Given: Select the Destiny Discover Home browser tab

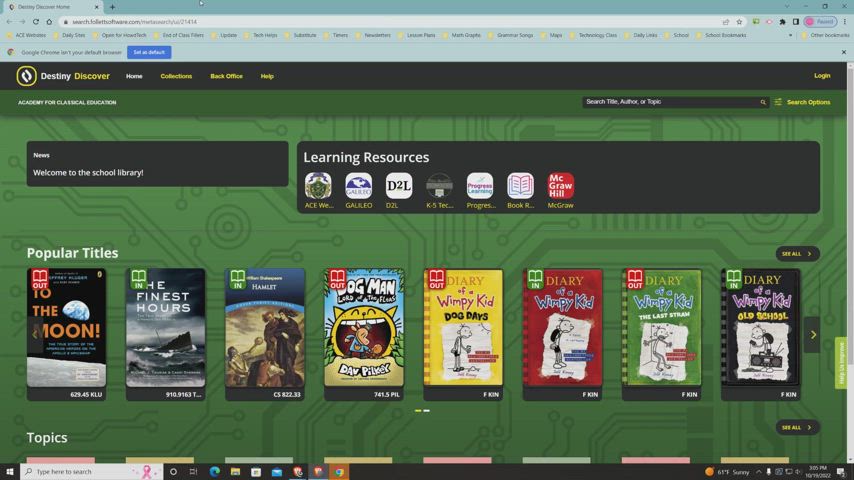Looking at the screenshot, I should pyautogui.click(x=53, y=7).
